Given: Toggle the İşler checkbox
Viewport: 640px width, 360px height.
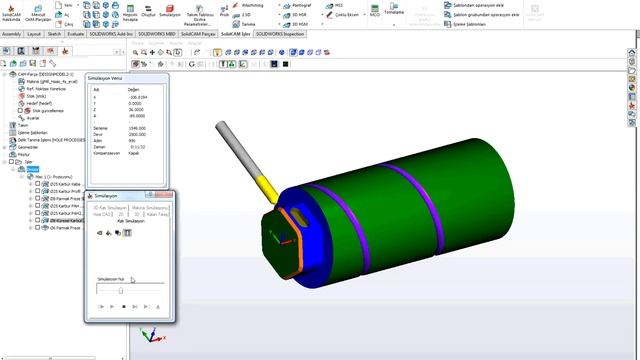Looking at the screenshot, I should [x=11, y=162].
